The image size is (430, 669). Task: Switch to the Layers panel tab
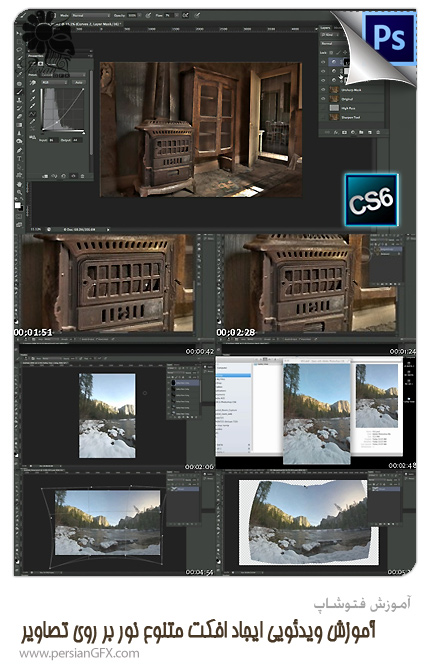click(x=325, y=28)
